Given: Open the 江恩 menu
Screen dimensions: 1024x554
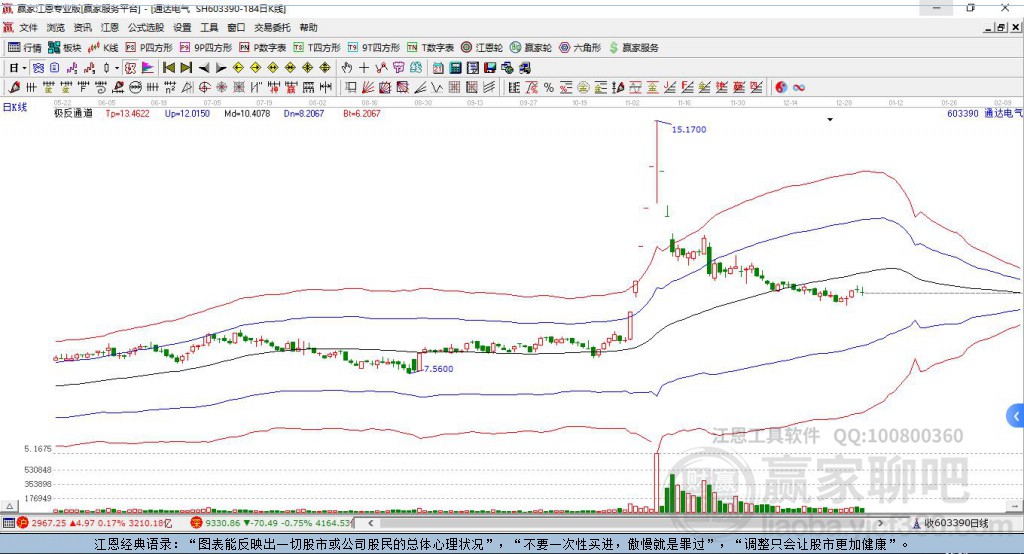Looking at the screenshot, I should click(110, 27).
